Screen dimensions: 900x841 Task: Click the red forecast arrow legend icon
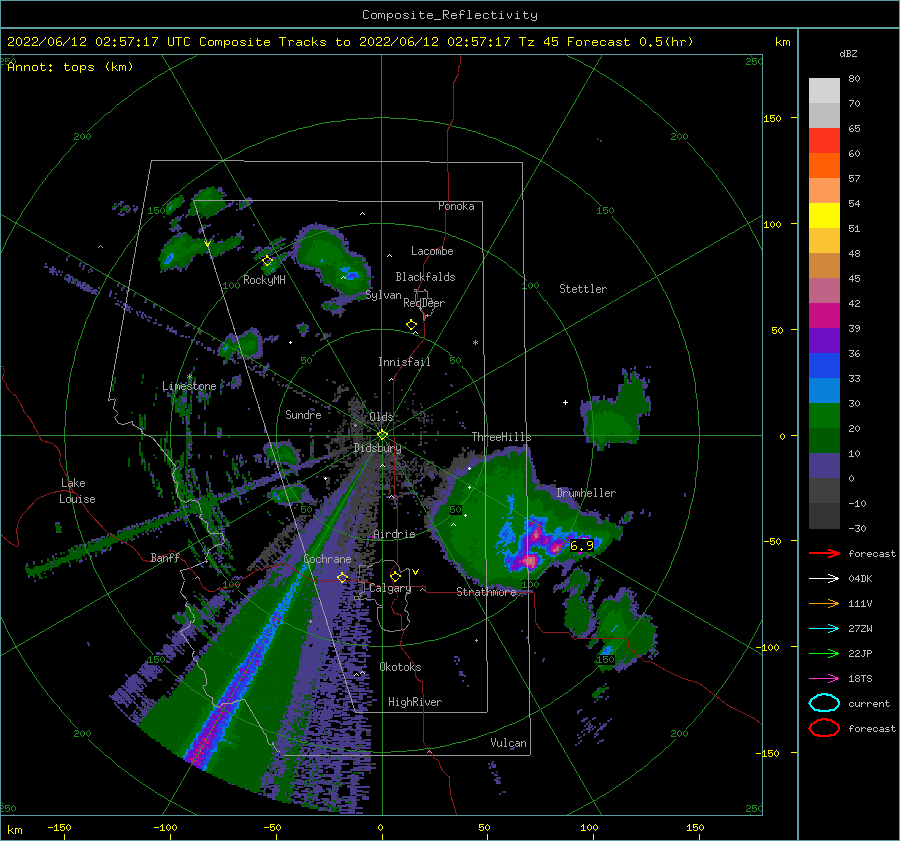click(x=824, y=553)
